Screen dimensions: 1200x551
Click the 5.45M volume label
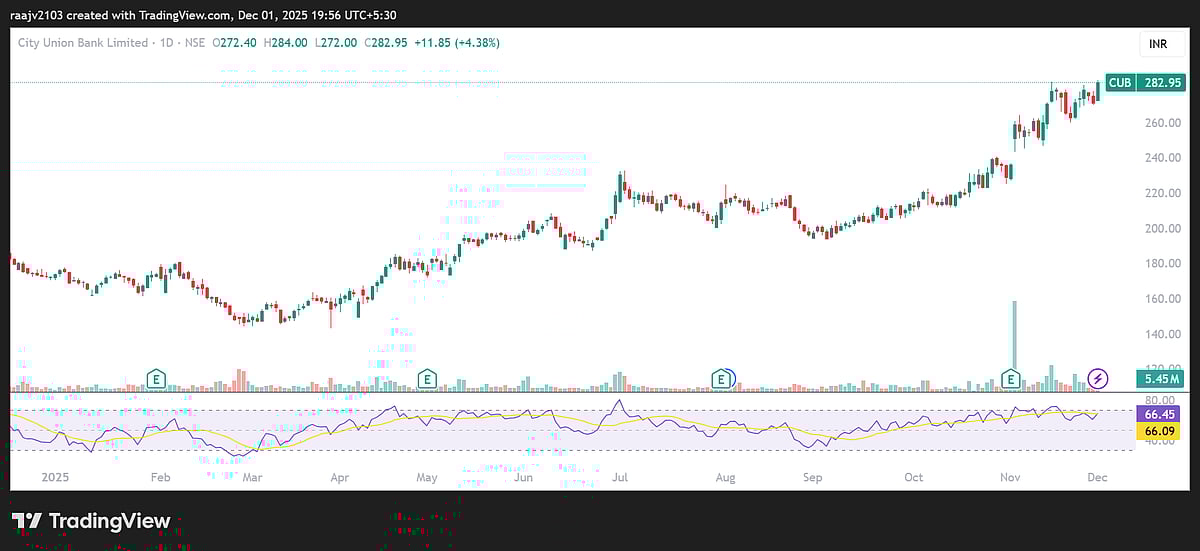pyautogui.click(x=1163, y=379)
